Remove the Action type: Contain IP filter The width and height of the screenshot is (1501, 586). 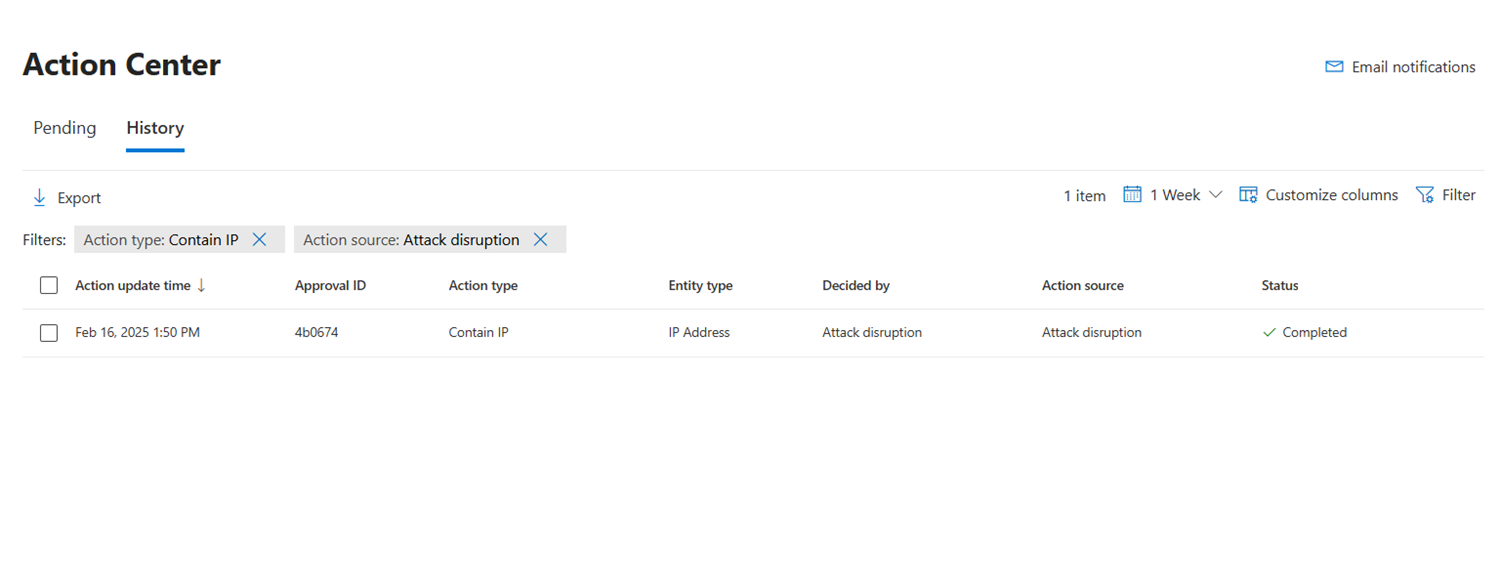pos(259,240)
